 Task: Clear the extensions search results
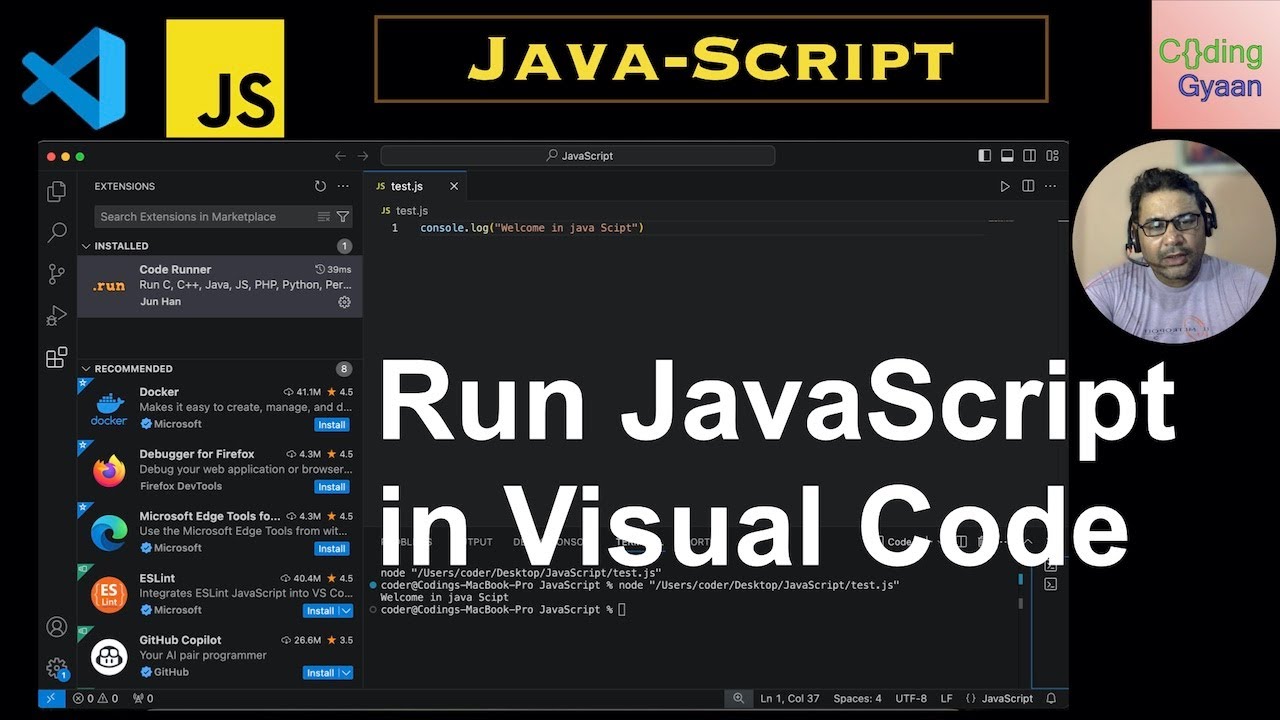[x=323, y=216]
